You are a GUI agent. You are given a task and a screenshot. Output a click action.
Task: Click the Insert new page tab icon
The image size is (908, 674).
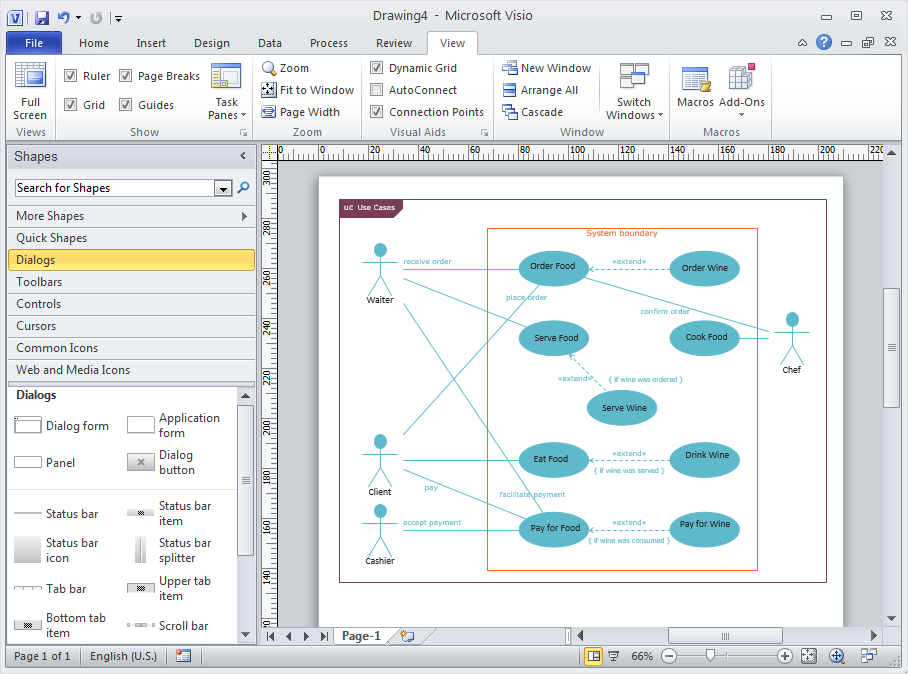[x=407, y=636]
